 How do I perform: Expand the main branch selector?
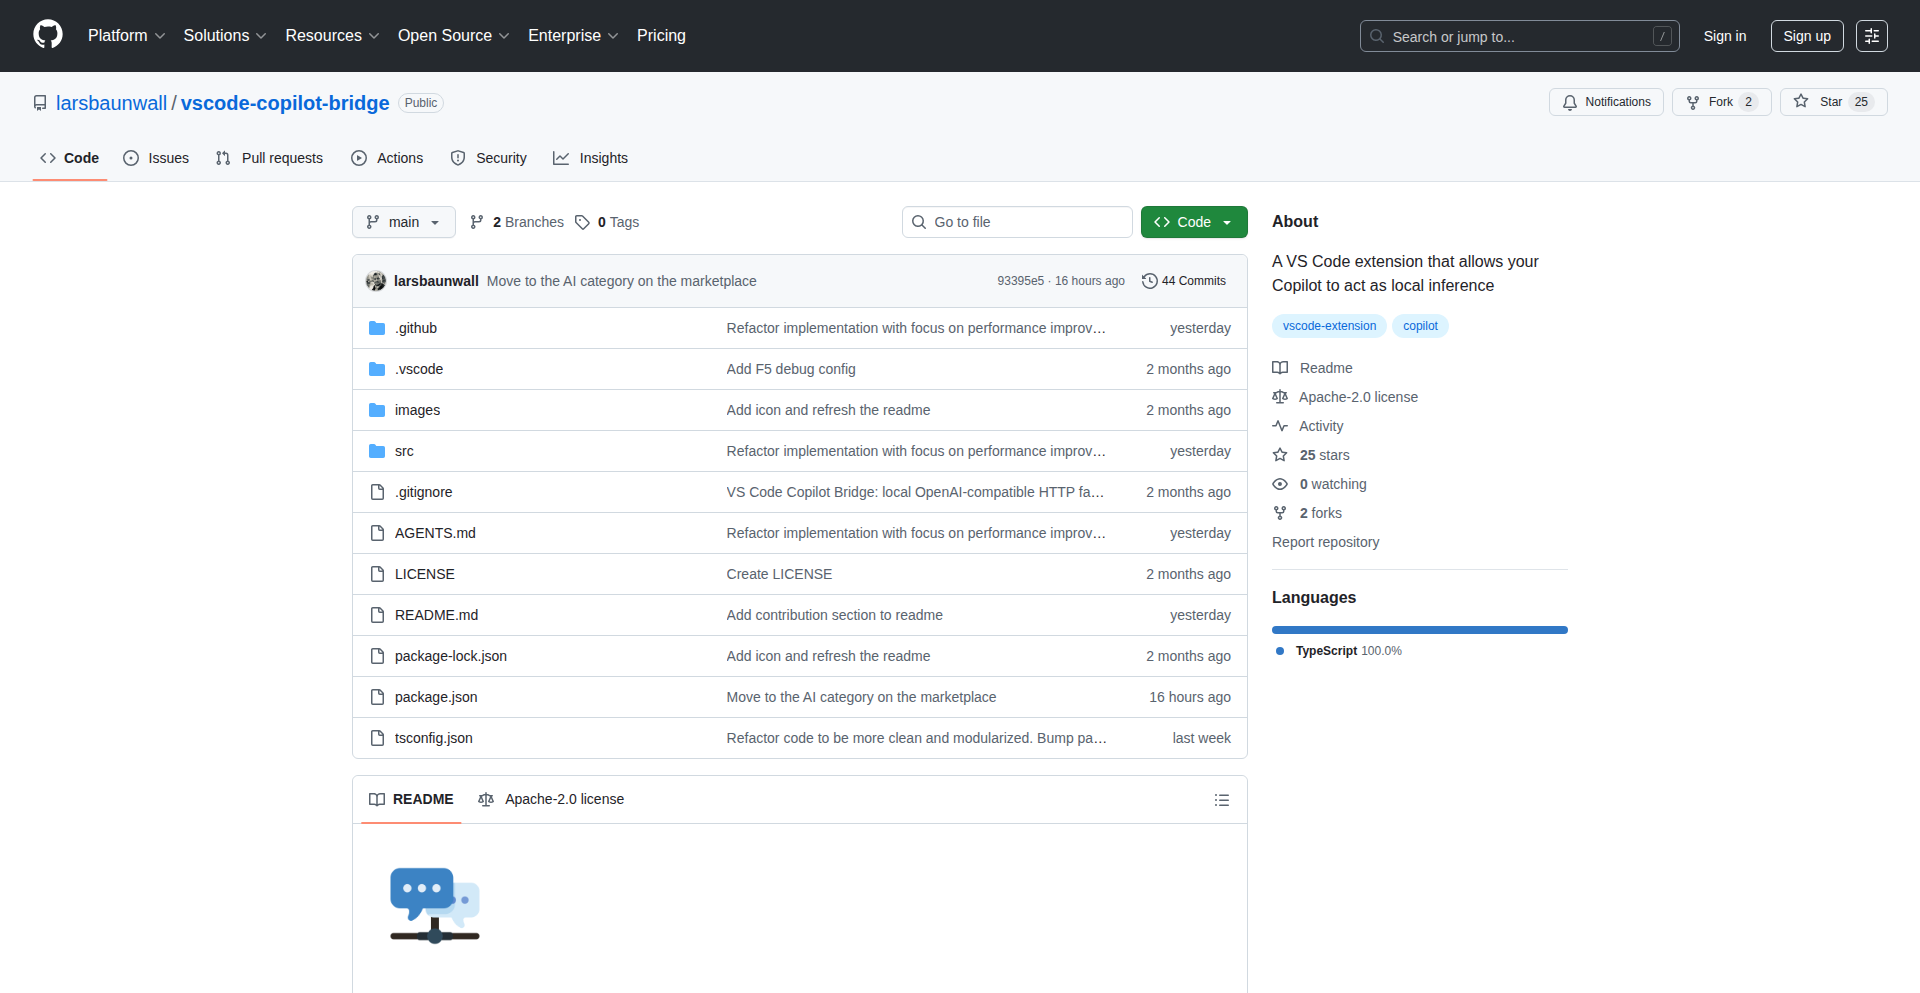coord(403,222)
